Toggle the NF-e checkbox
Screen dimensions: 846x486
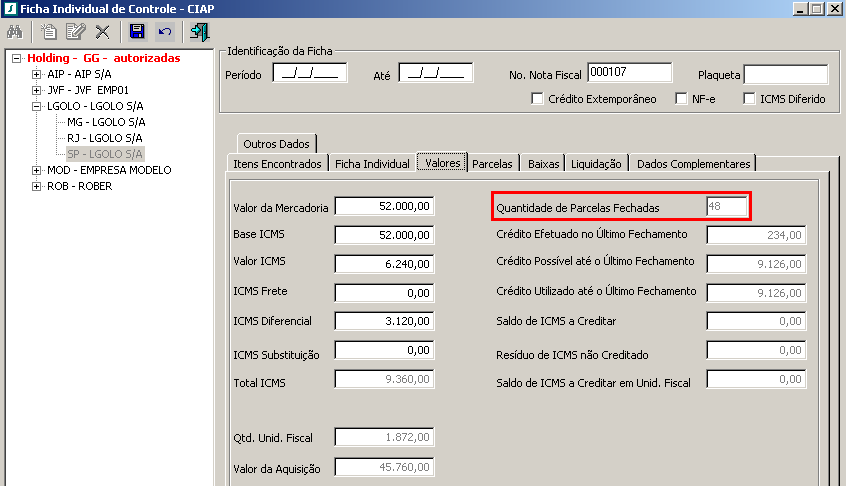682,98
